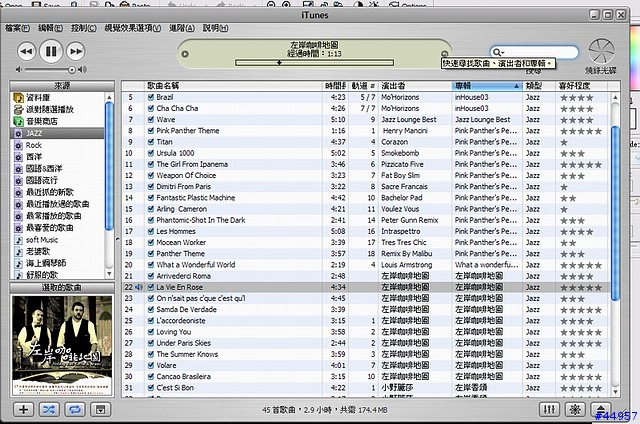Open the 說明(H) help menu
The height and width of the screenshot is (424, 640).
pyautogui.click(x=216, y=28)
